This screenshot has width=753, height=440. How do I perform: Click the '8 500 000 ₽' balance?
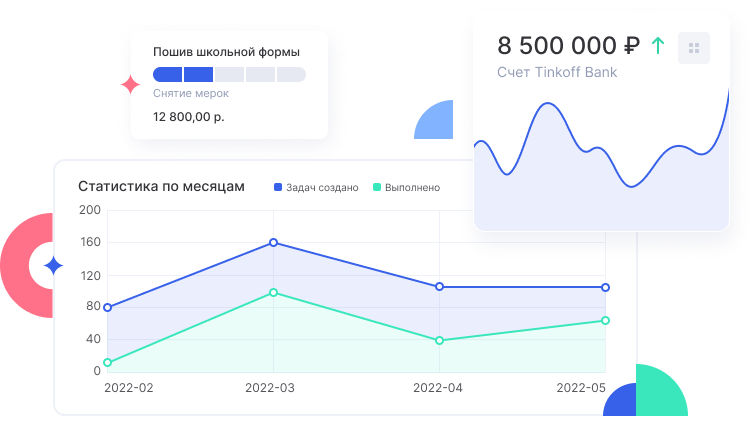click(569, 46)
